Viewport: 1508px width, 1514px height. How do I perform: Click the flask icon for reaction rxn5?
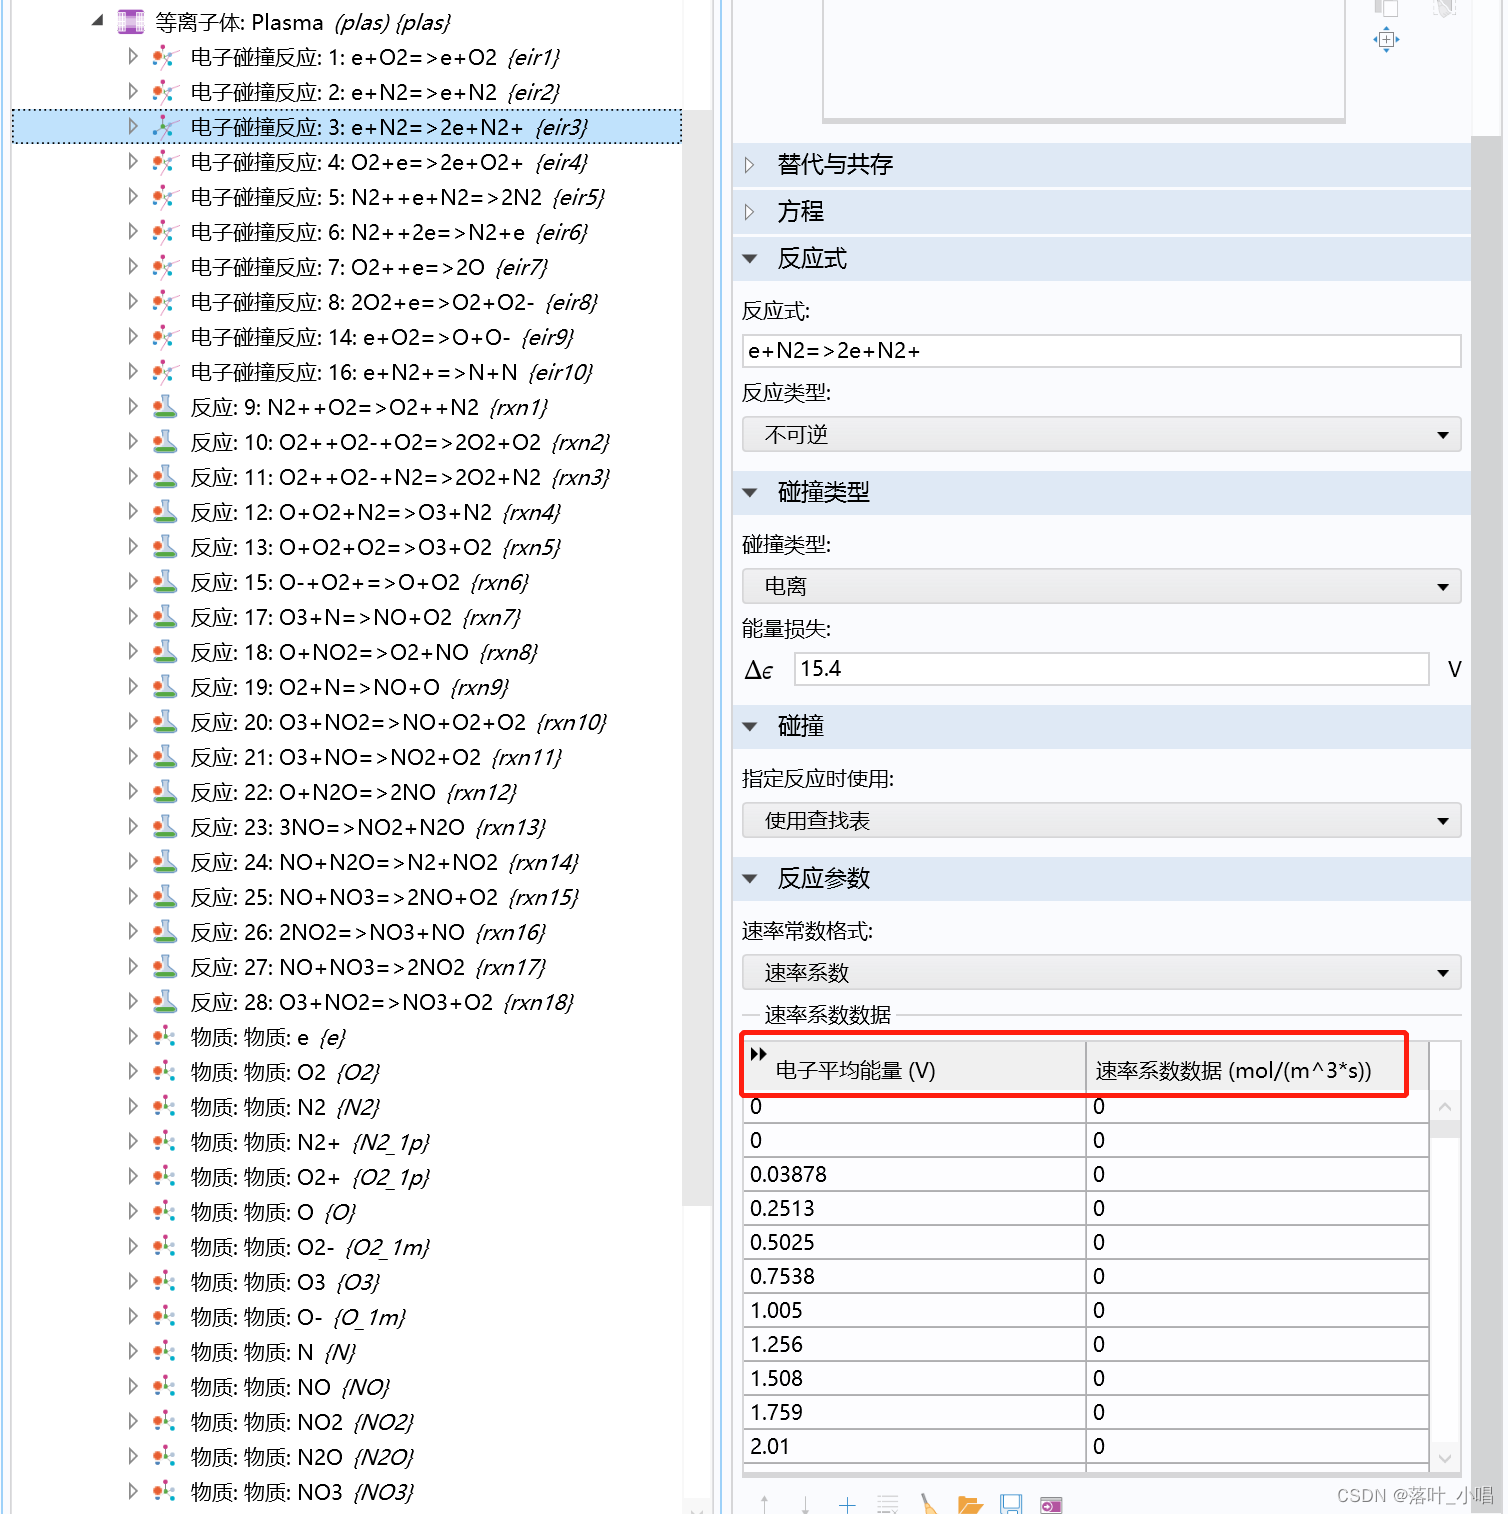click(165, 547)
